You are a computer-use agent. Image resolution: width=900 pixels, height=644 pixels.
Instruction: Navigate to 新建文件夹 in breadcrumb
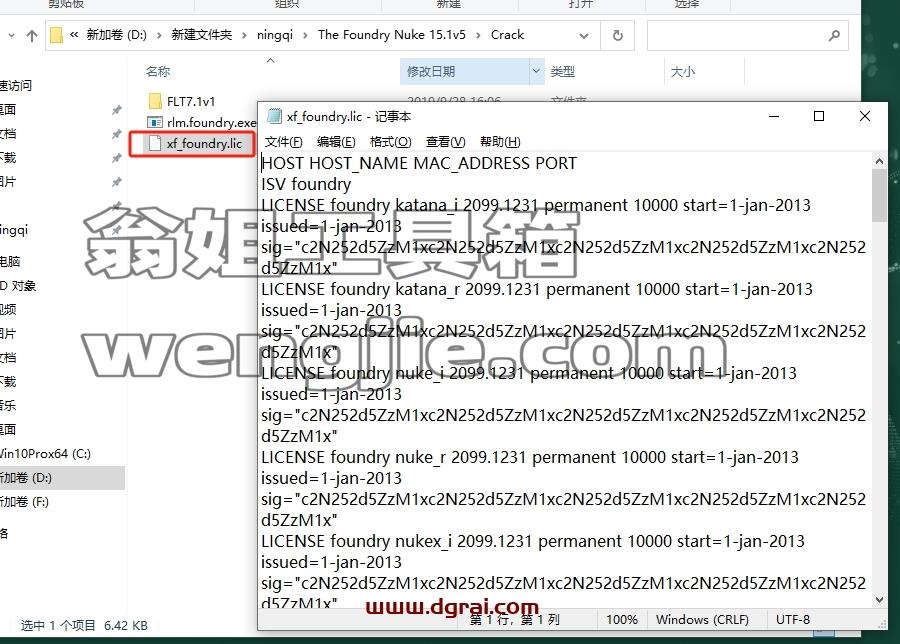click(x=201, y=35)
